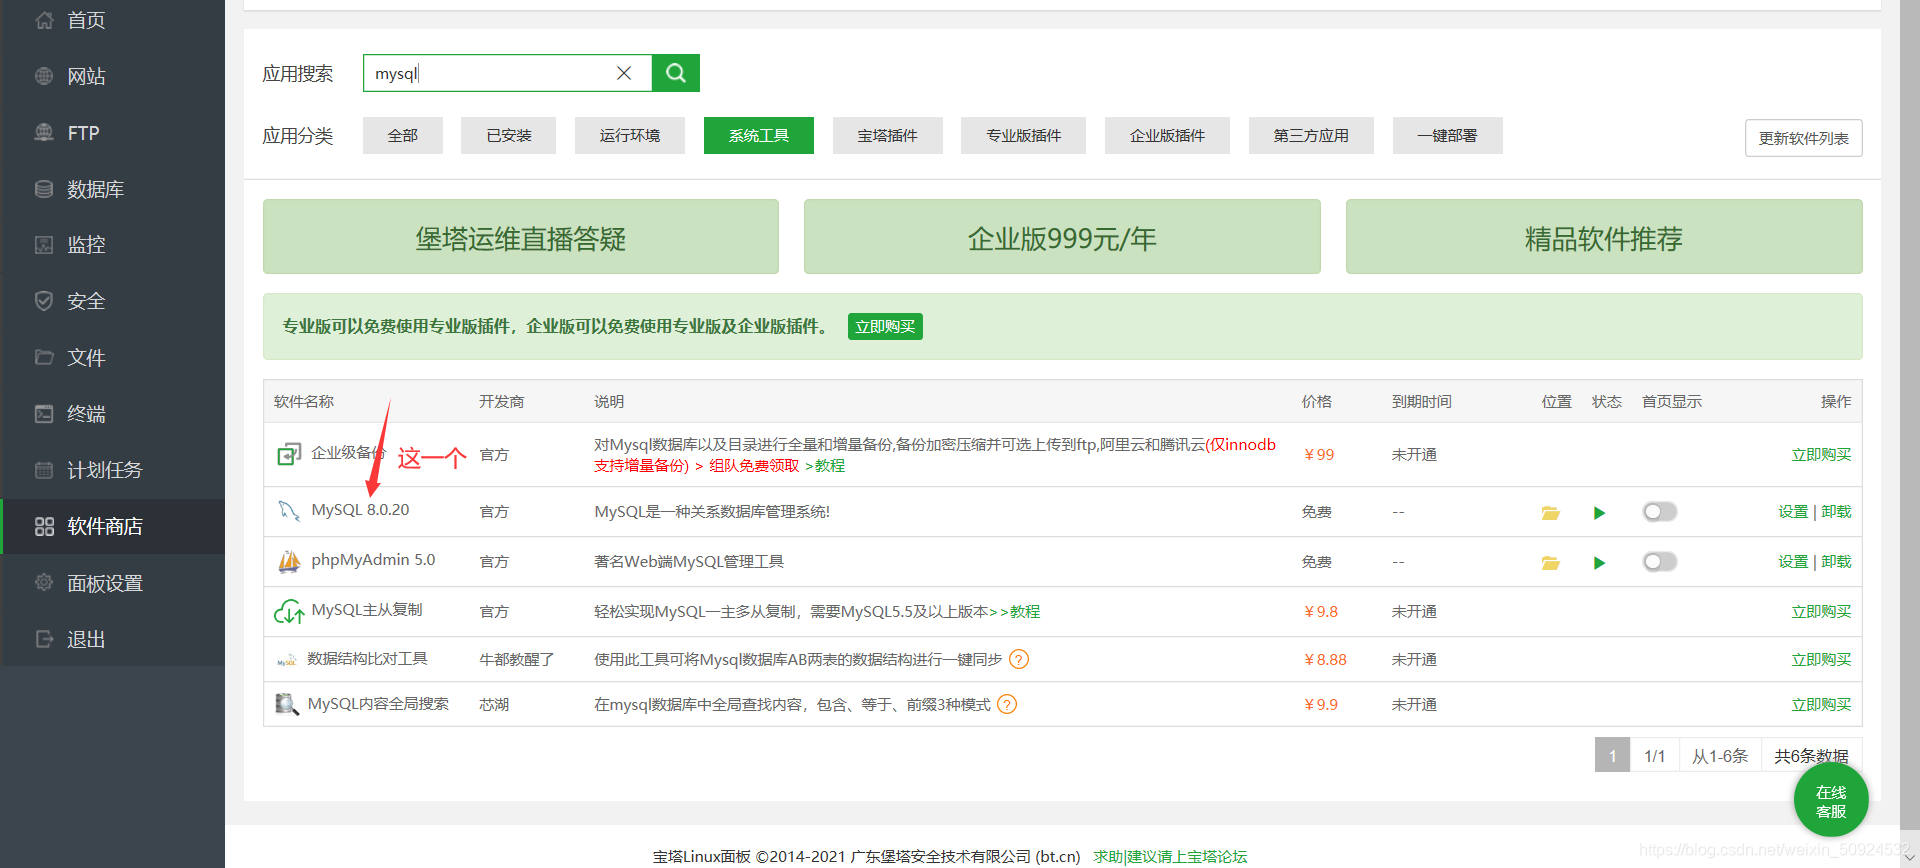Open the 终端 terminal icon in sidebar
Image resolution: width=1920 pixels, height=868 pixels.
pos(44,414)
